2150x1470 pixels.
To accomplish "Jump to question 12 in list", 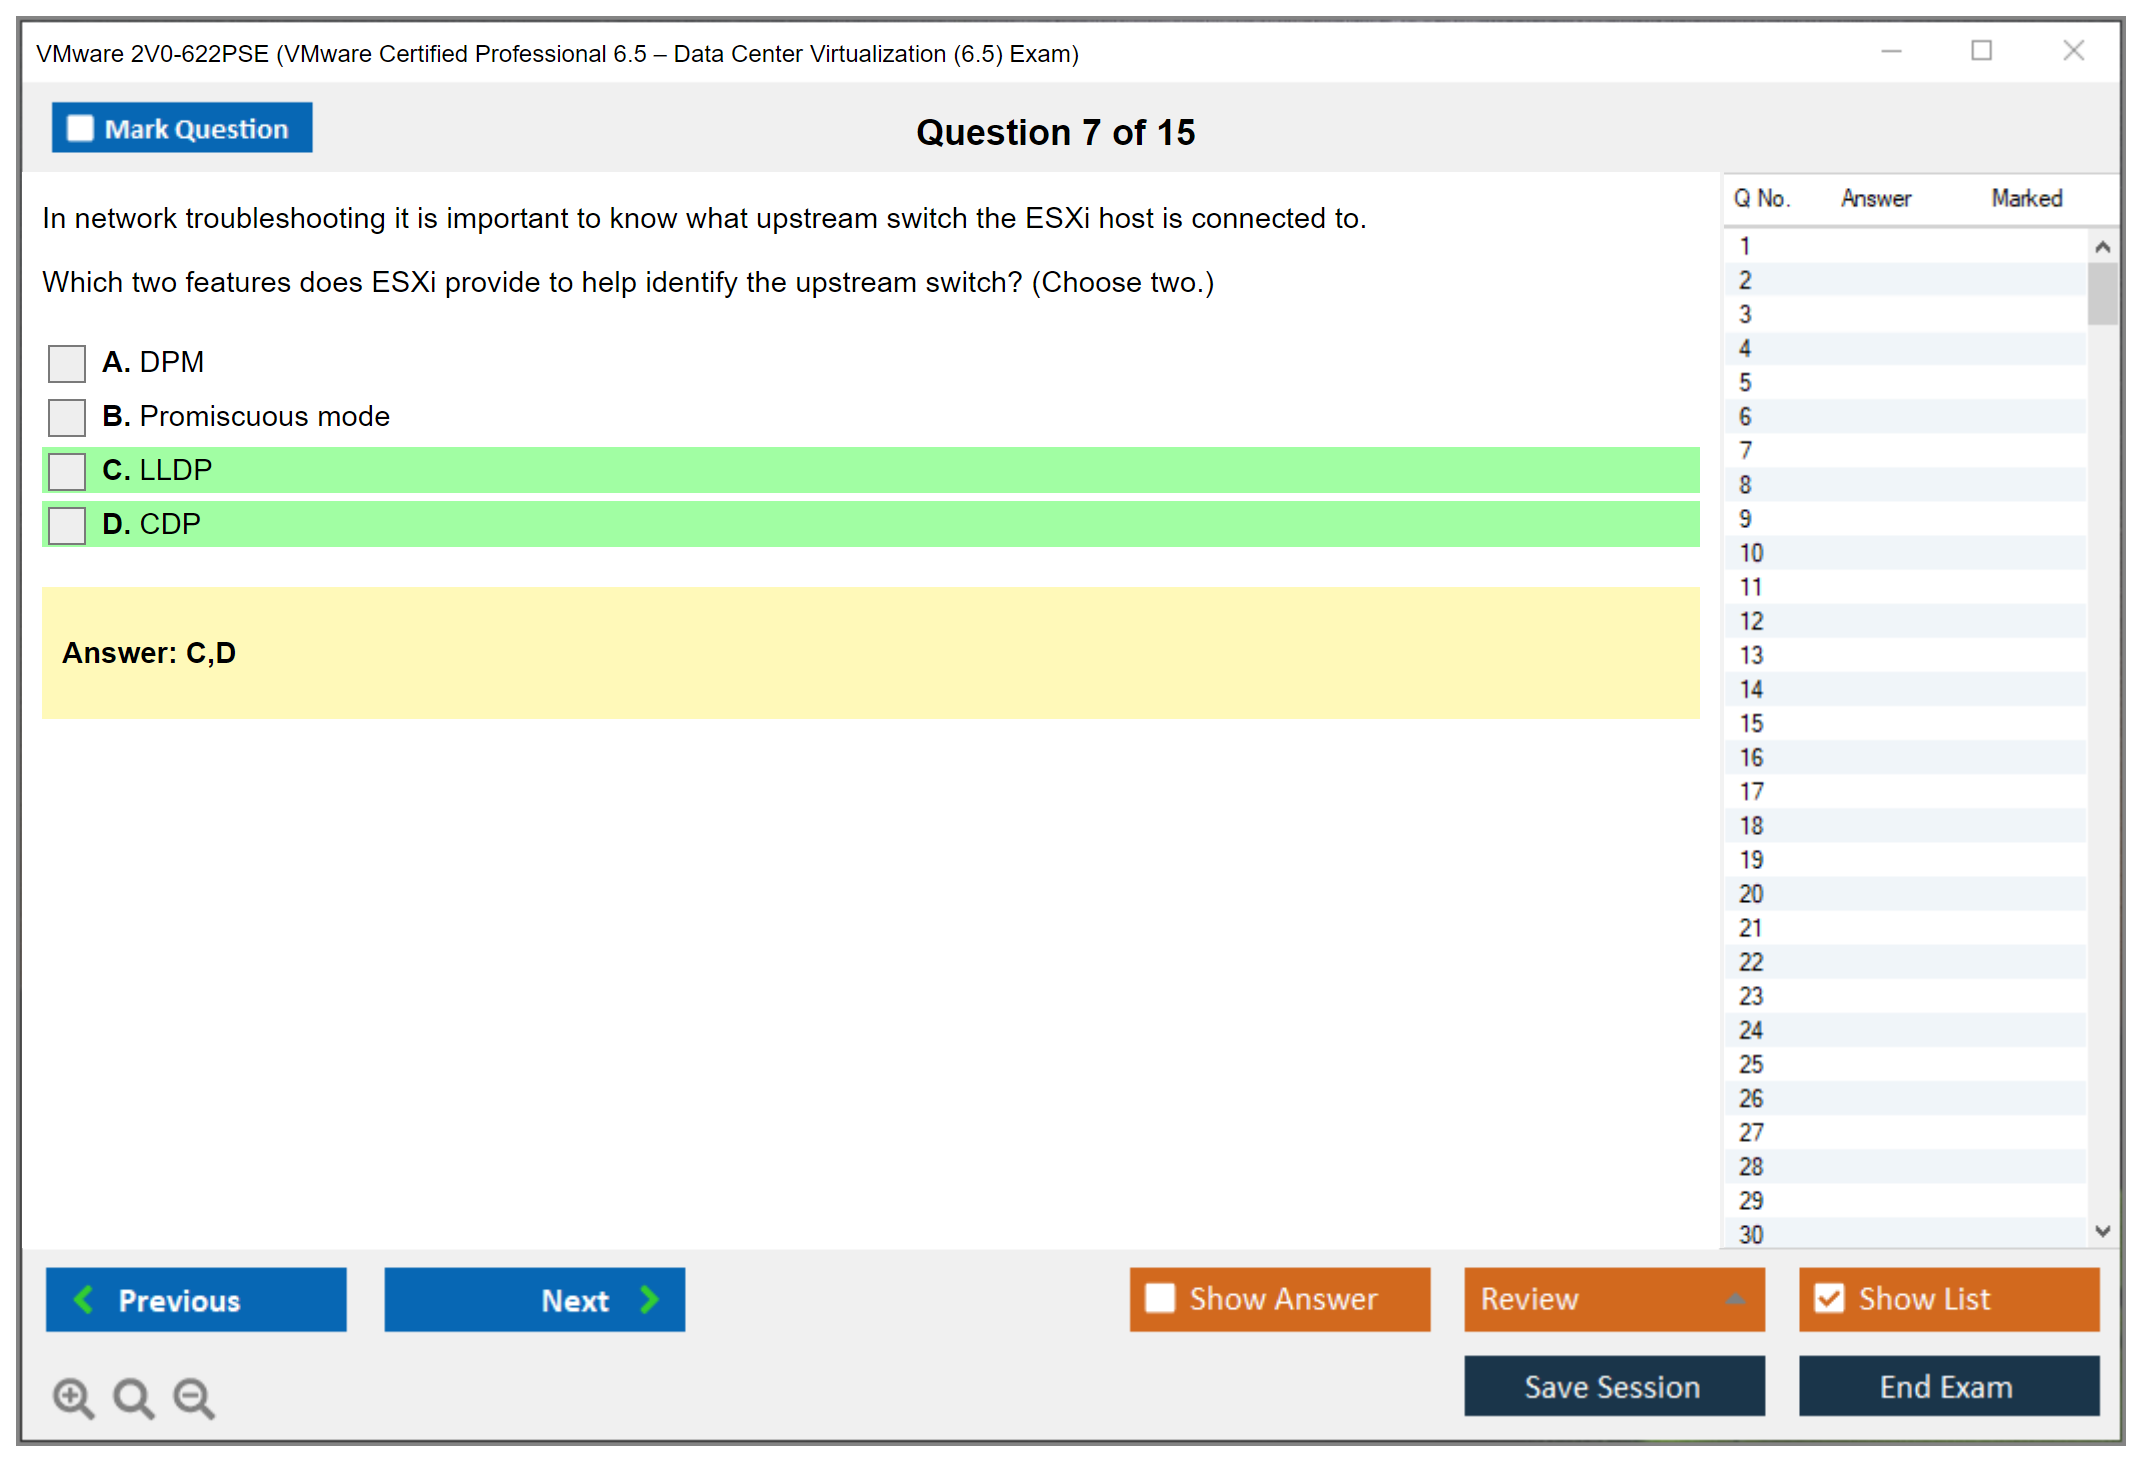I will (x=1751, y=621).
